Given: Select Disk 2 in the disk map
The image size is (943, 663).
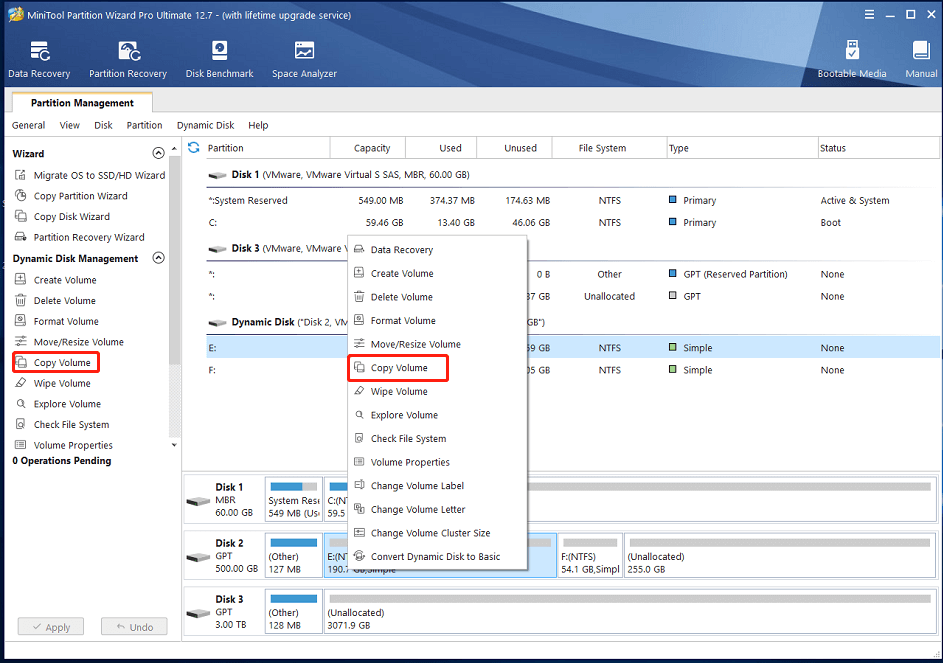Looking at the screenshot, I should tap(224, 556).
